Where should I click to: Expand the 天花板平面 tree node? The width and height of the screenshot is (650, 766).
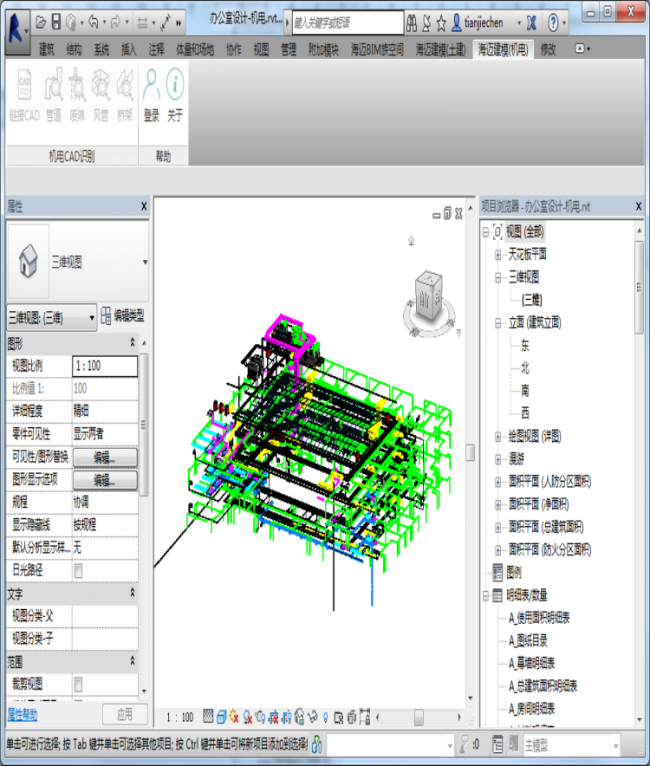coord(498,254)
